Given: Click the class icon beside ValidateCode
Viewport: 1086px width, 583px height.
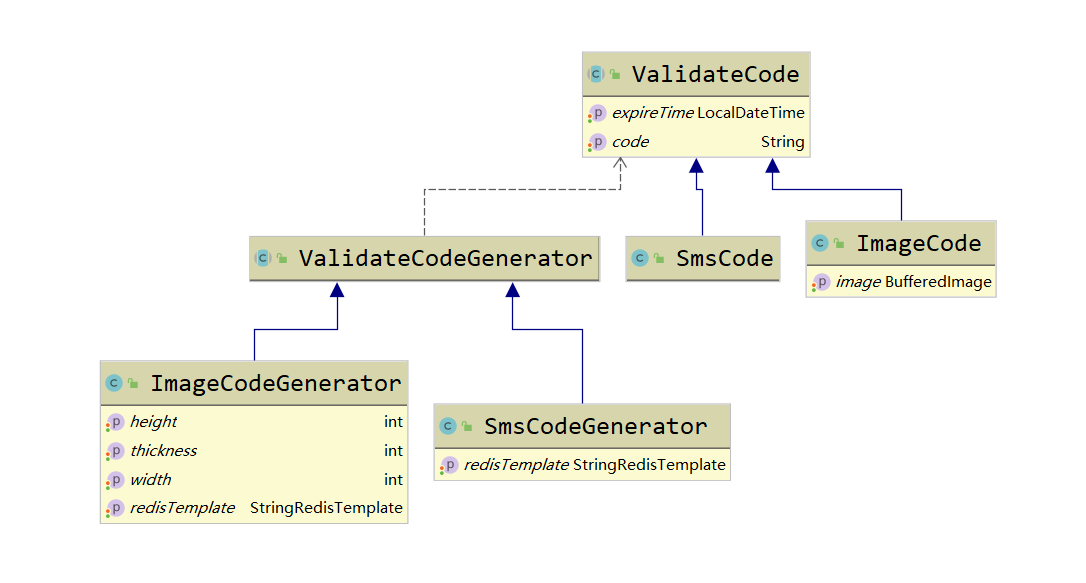Looking at the screenshot, I should [596, 73].
